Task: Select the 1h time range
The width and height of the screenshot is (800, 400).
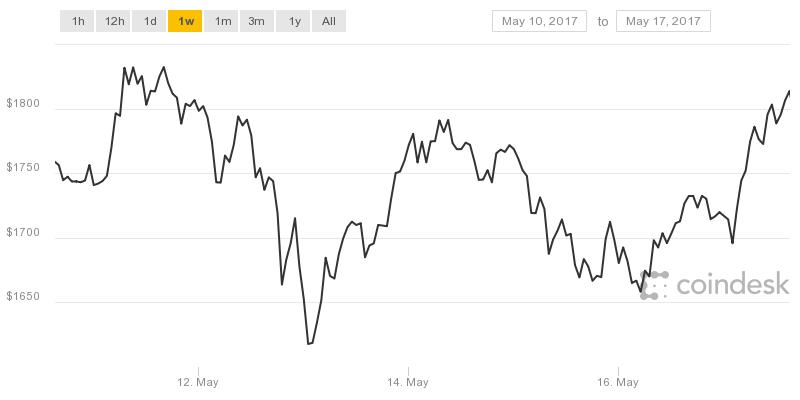Action: point(78,21)
